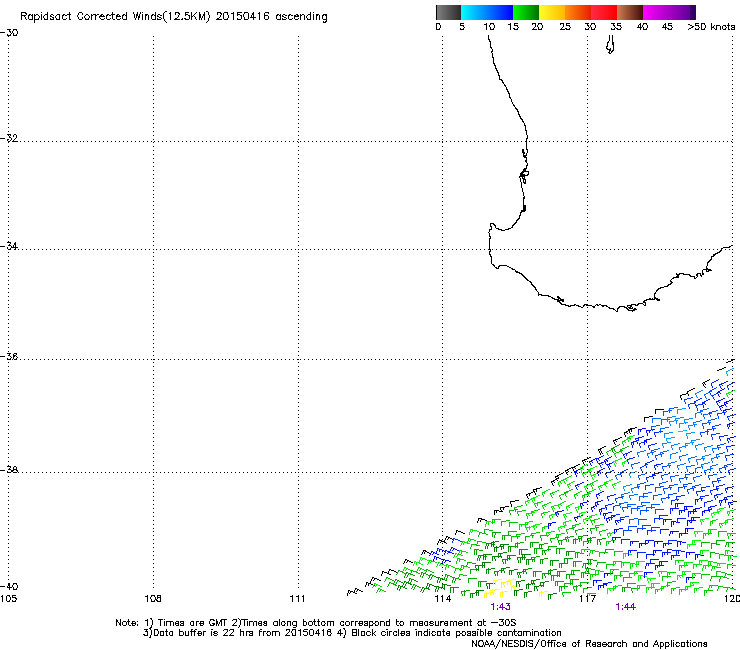
Task: Click the '>50 knots' legend label
Action: [711, 27]
